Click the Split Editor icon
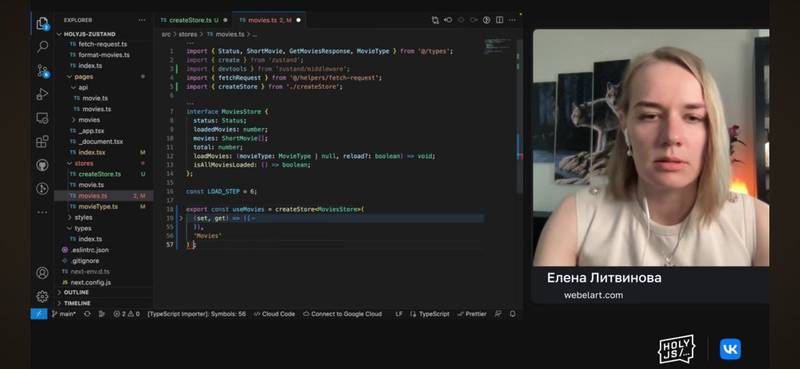The width and height of the screenshot is (800, 369). tap(499, 20)
